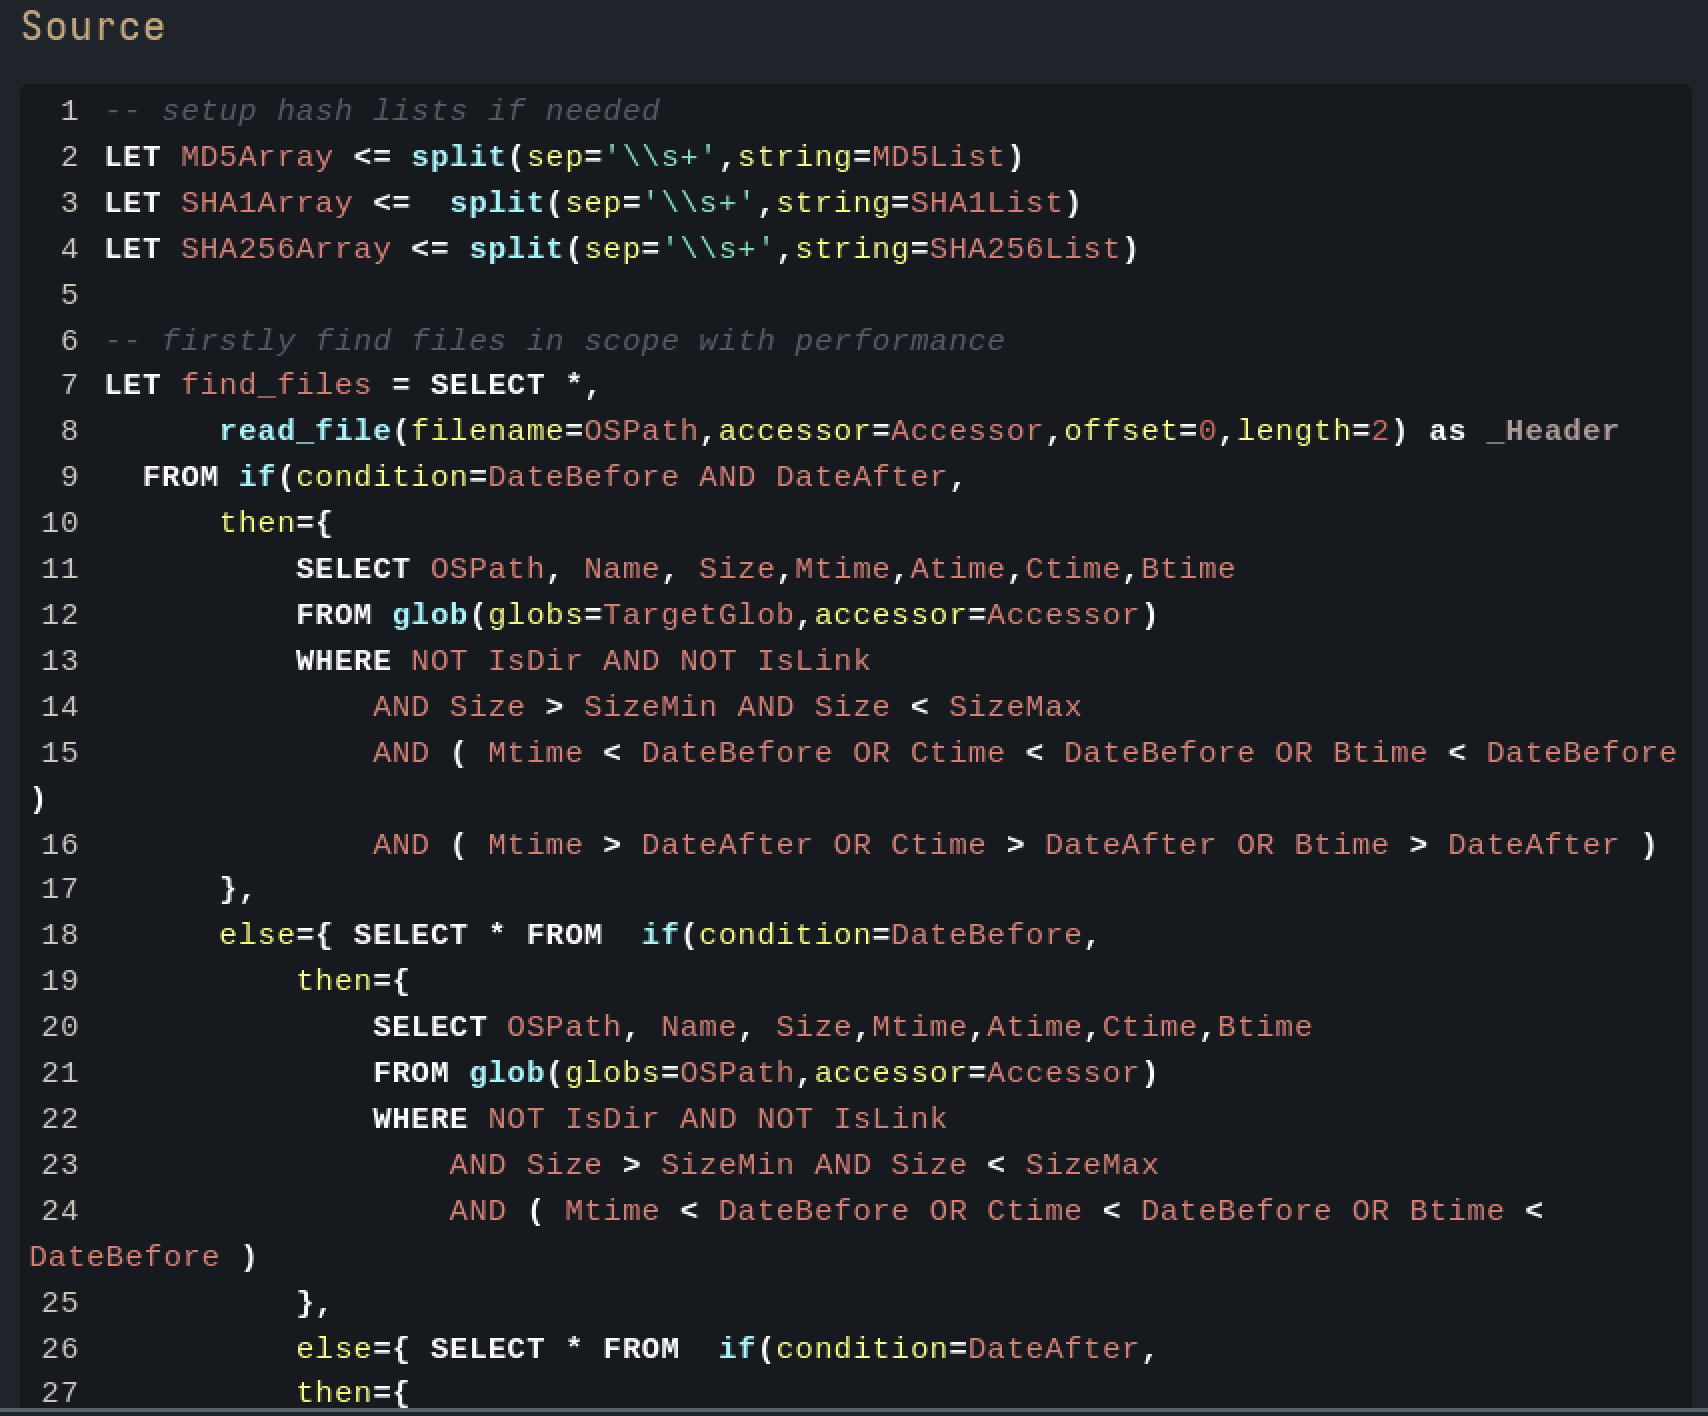Click MD5List argument in line 2
Screen dimensions: 1708x1416
(x=938, y=157)
